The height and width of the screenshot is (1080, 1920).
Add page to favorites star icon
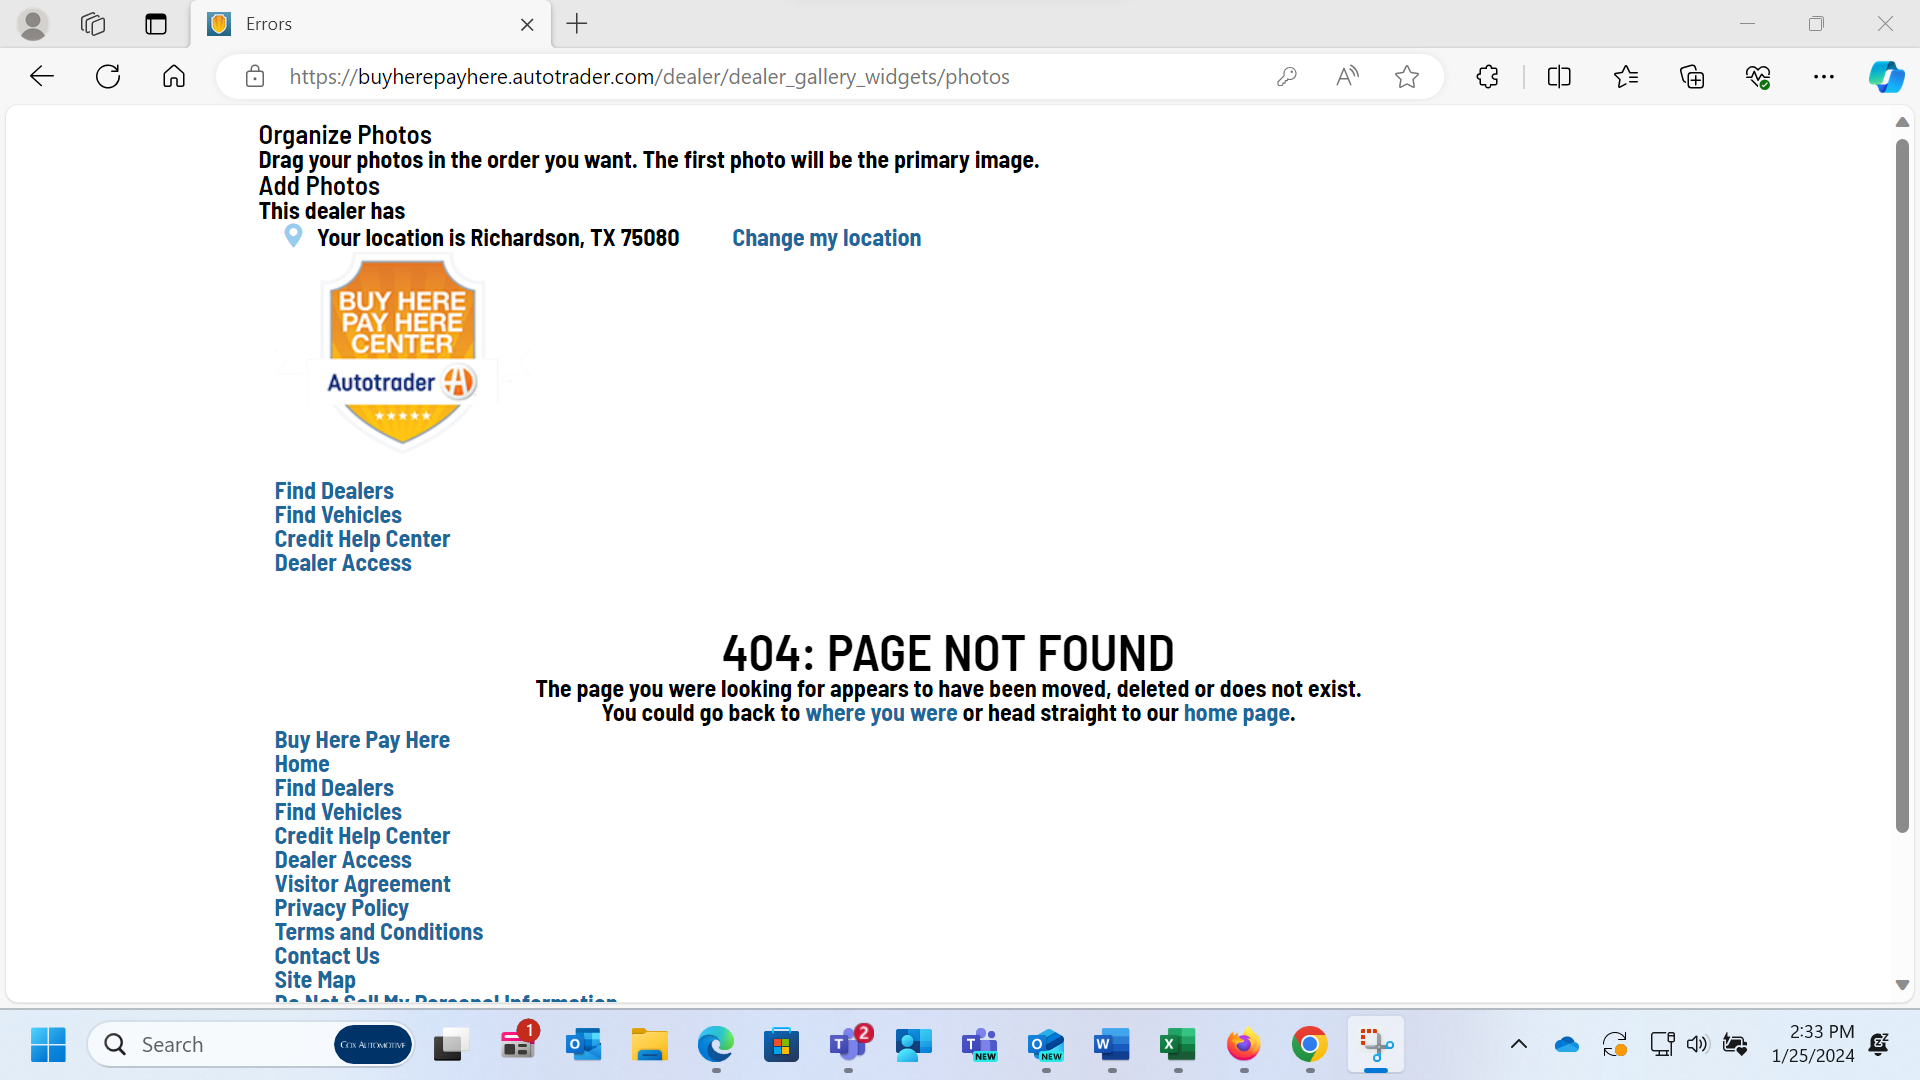(1407, 77)
